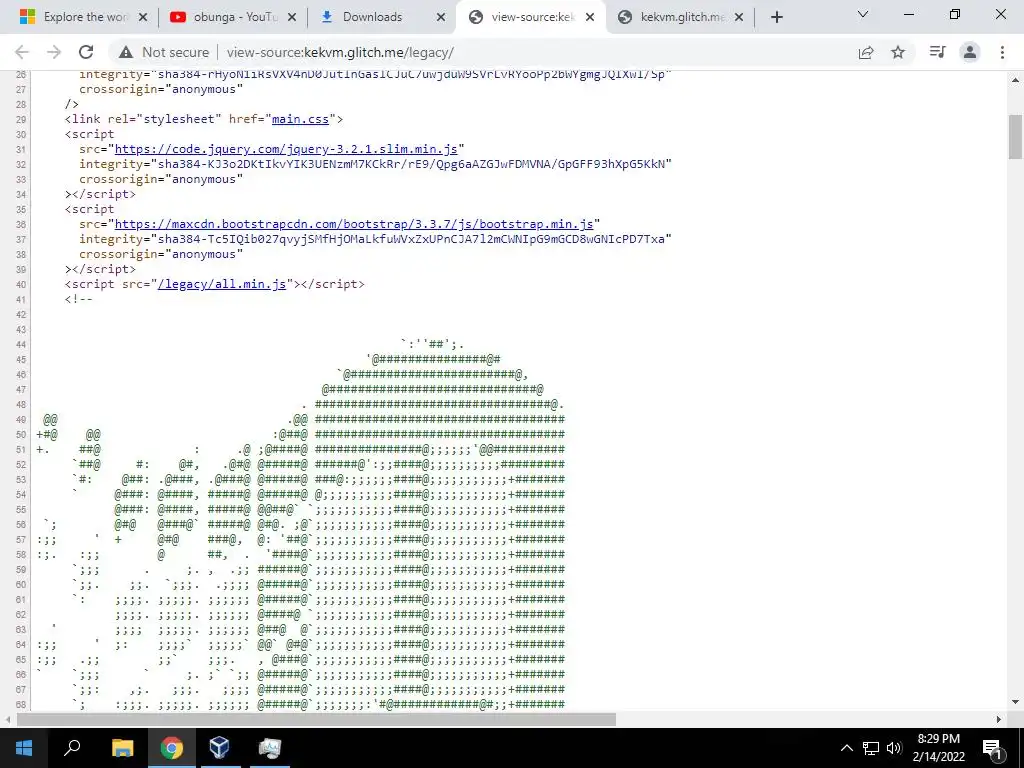Switch to the kekvm.glitch.me tab
This screenshot has width=1024, height=768.
point(682,17)
